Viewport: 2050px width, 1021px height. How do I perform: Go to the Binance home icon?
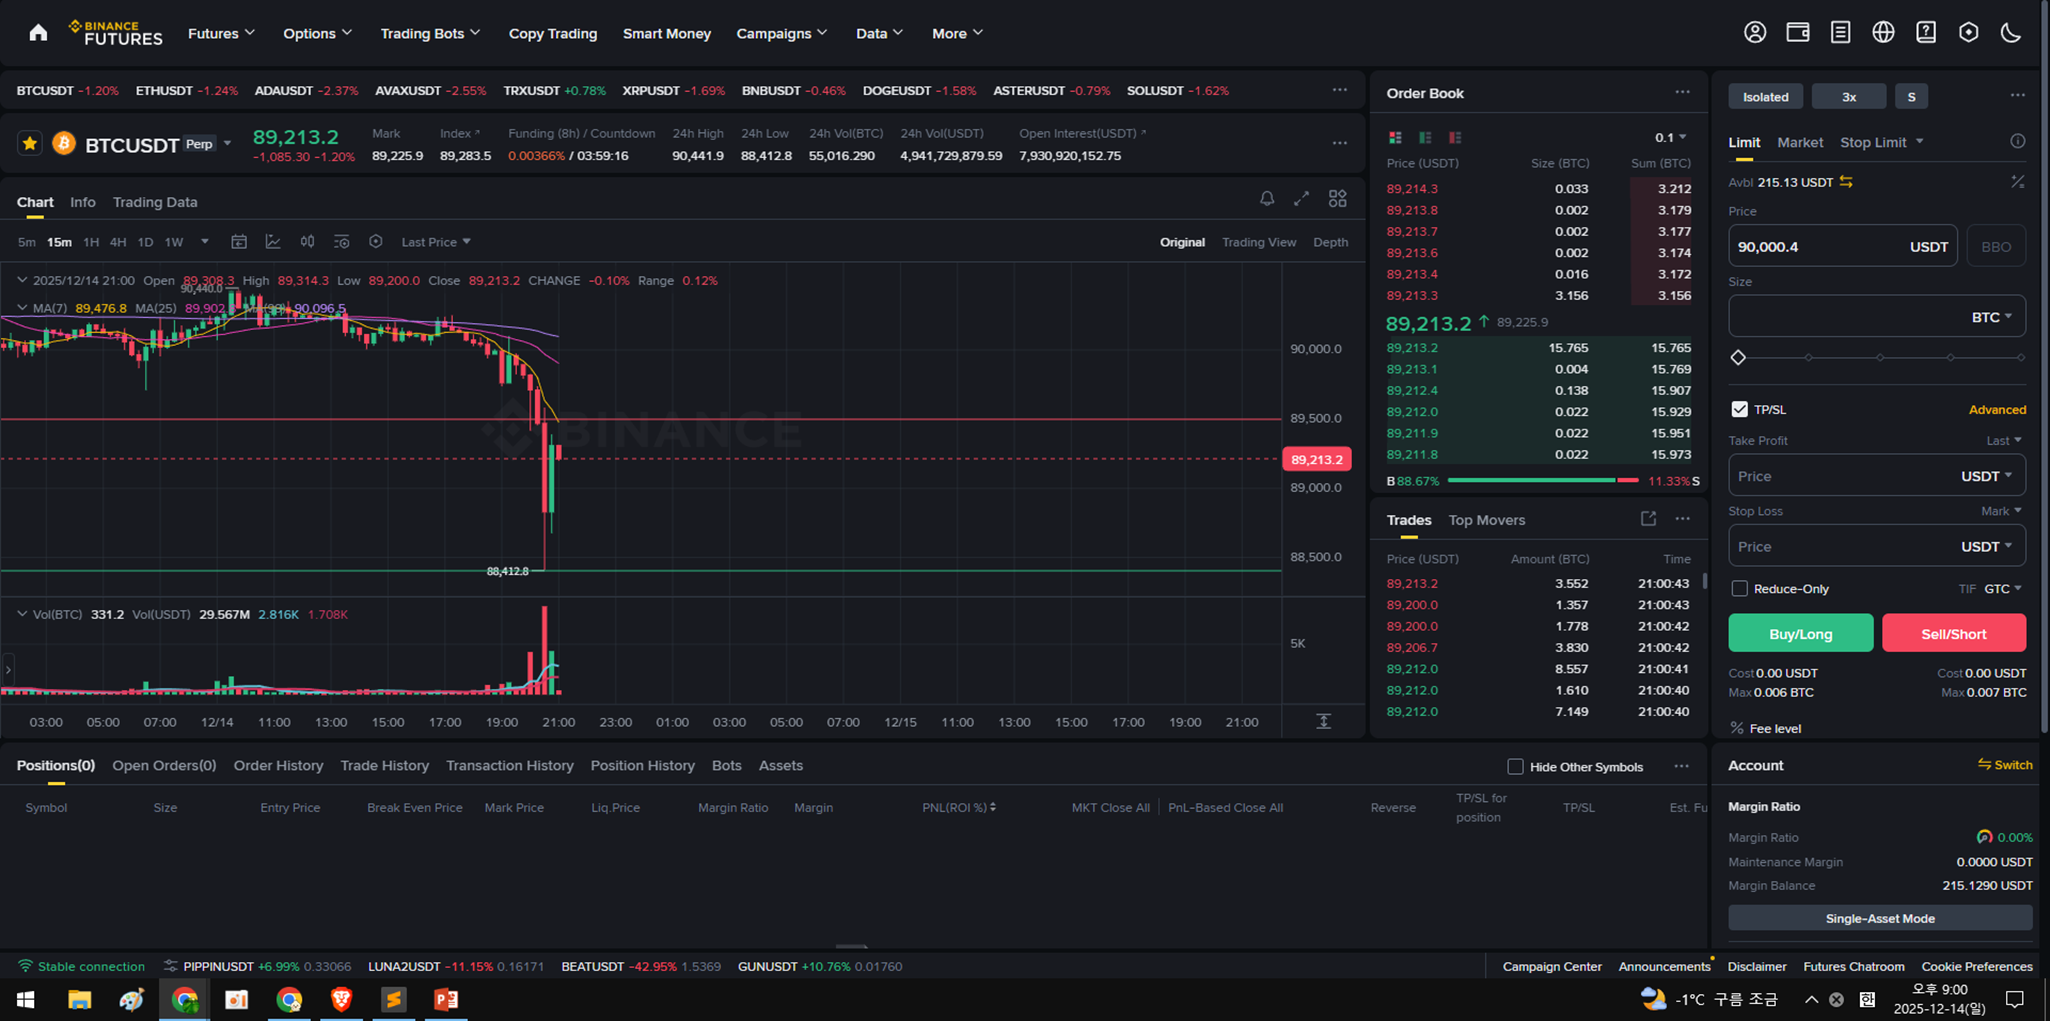[x=38, y=33]
